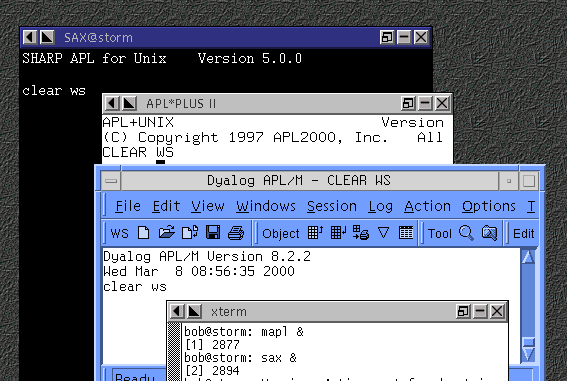The width and height of the screenshot is (567, 381).
Task: Click the Object print-grid icon
Action: [361, 232]
